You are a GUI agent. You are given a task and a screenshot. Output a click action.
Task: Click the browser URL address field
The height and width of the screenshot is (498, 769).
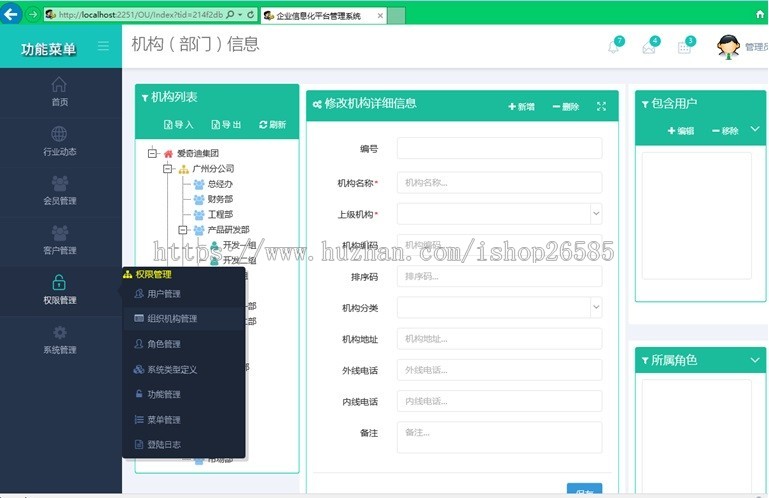pyautogui.click(x=140, y=15)
